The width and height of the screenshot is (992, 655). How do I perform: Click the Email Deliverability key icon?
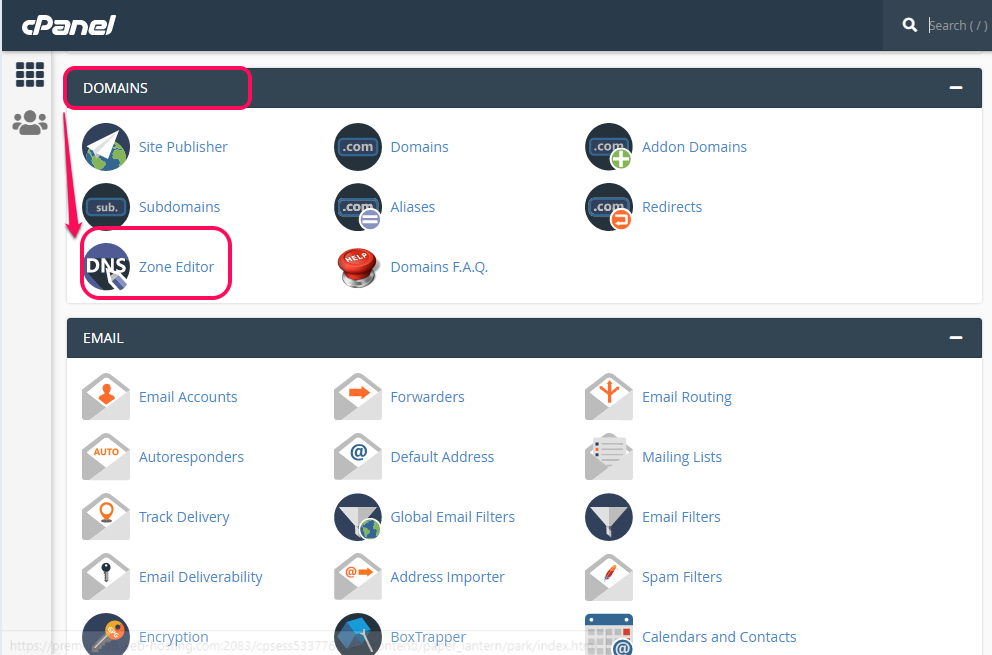coord(106,577)
